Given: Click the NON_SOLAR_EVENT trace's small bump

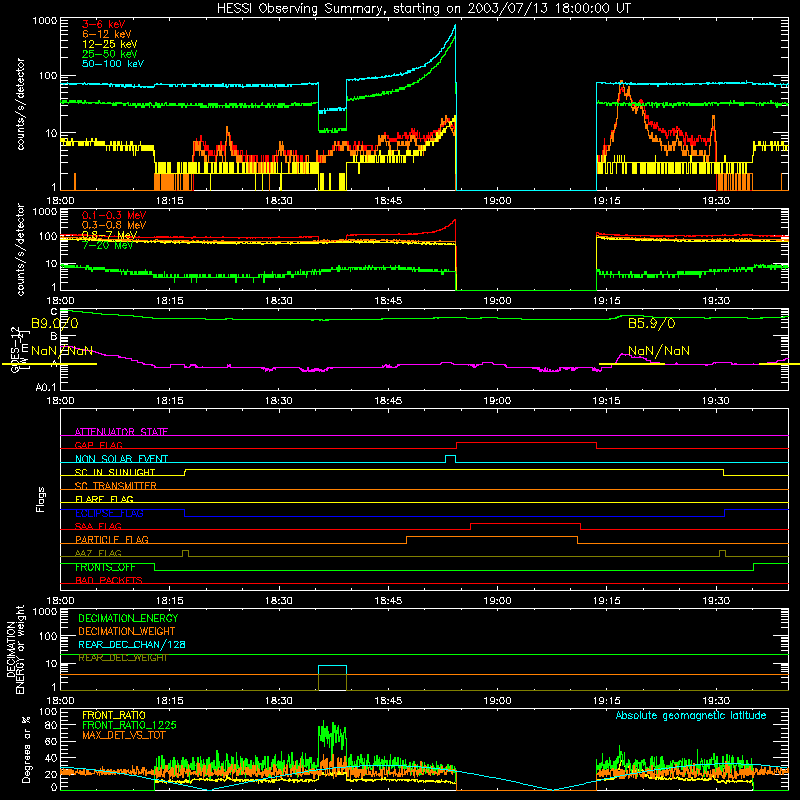Looking at the screenshot, I should click(x=451, y=456).
